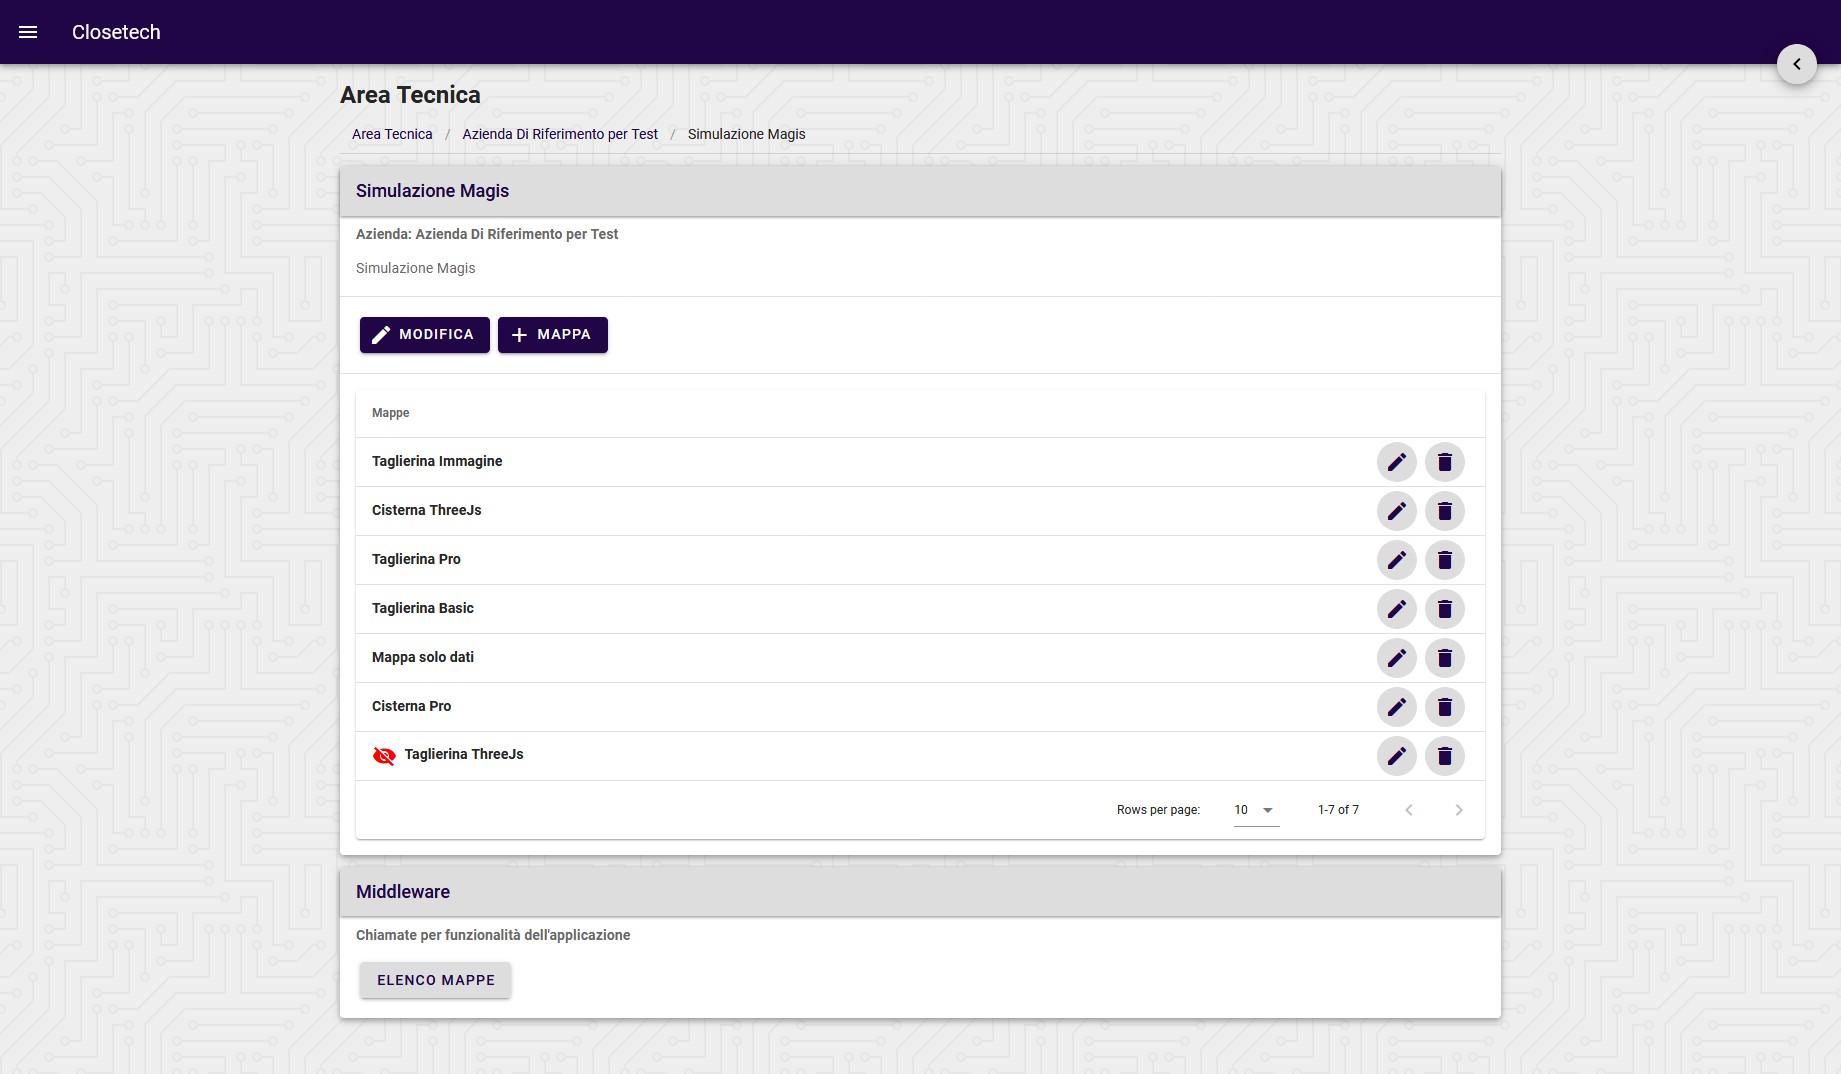Edit the Cisterna ThreeJs map
Screen dimensions: 1841x1074
(x=1396, y=511)
